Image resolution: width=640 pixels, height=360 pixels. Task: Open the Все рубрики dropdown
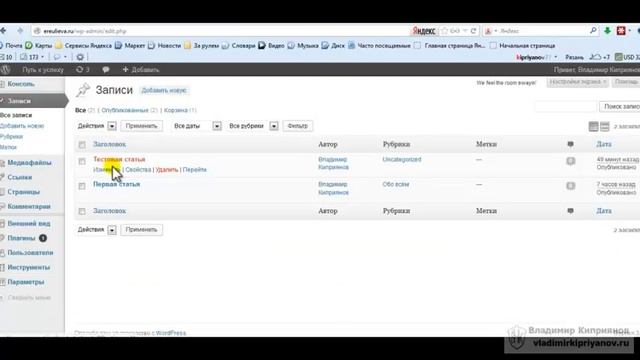pyautogui.click(x=253, y=126)
